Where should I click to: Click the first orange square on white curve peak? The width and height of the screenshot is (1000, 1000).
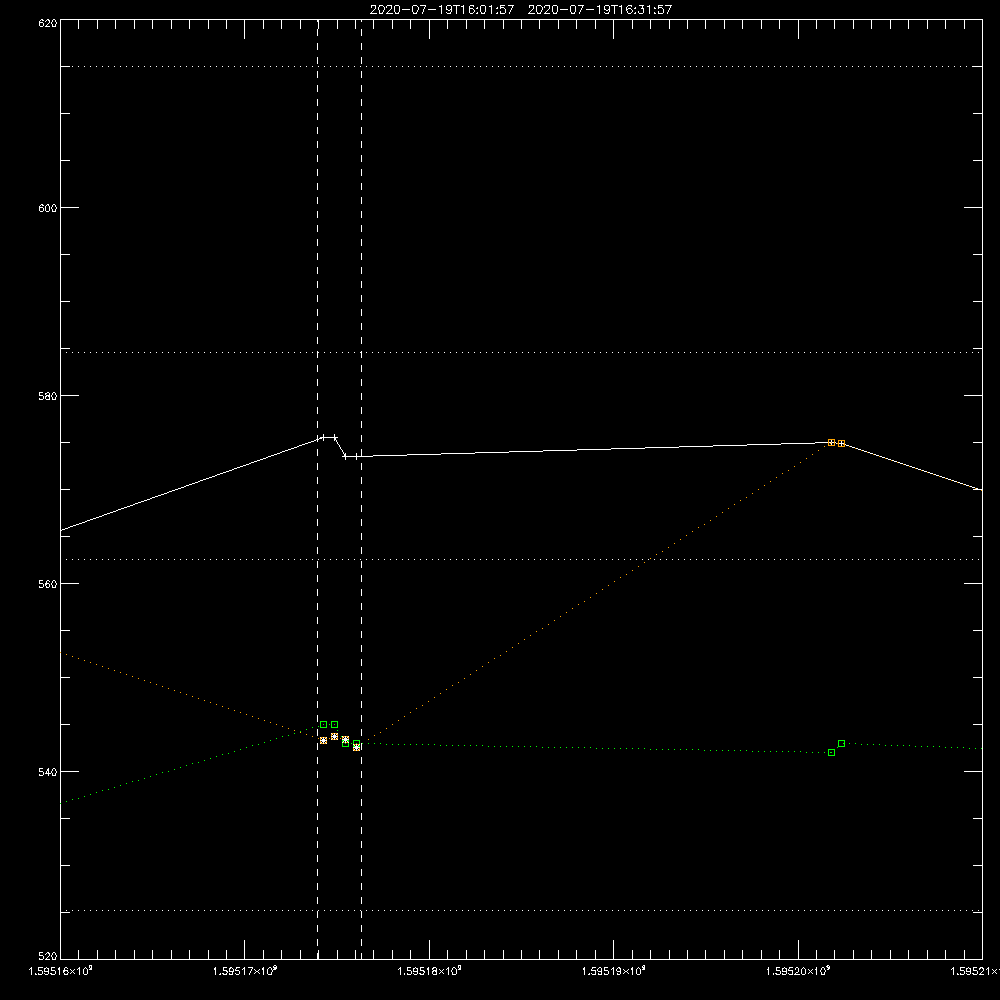pos(831,442)
